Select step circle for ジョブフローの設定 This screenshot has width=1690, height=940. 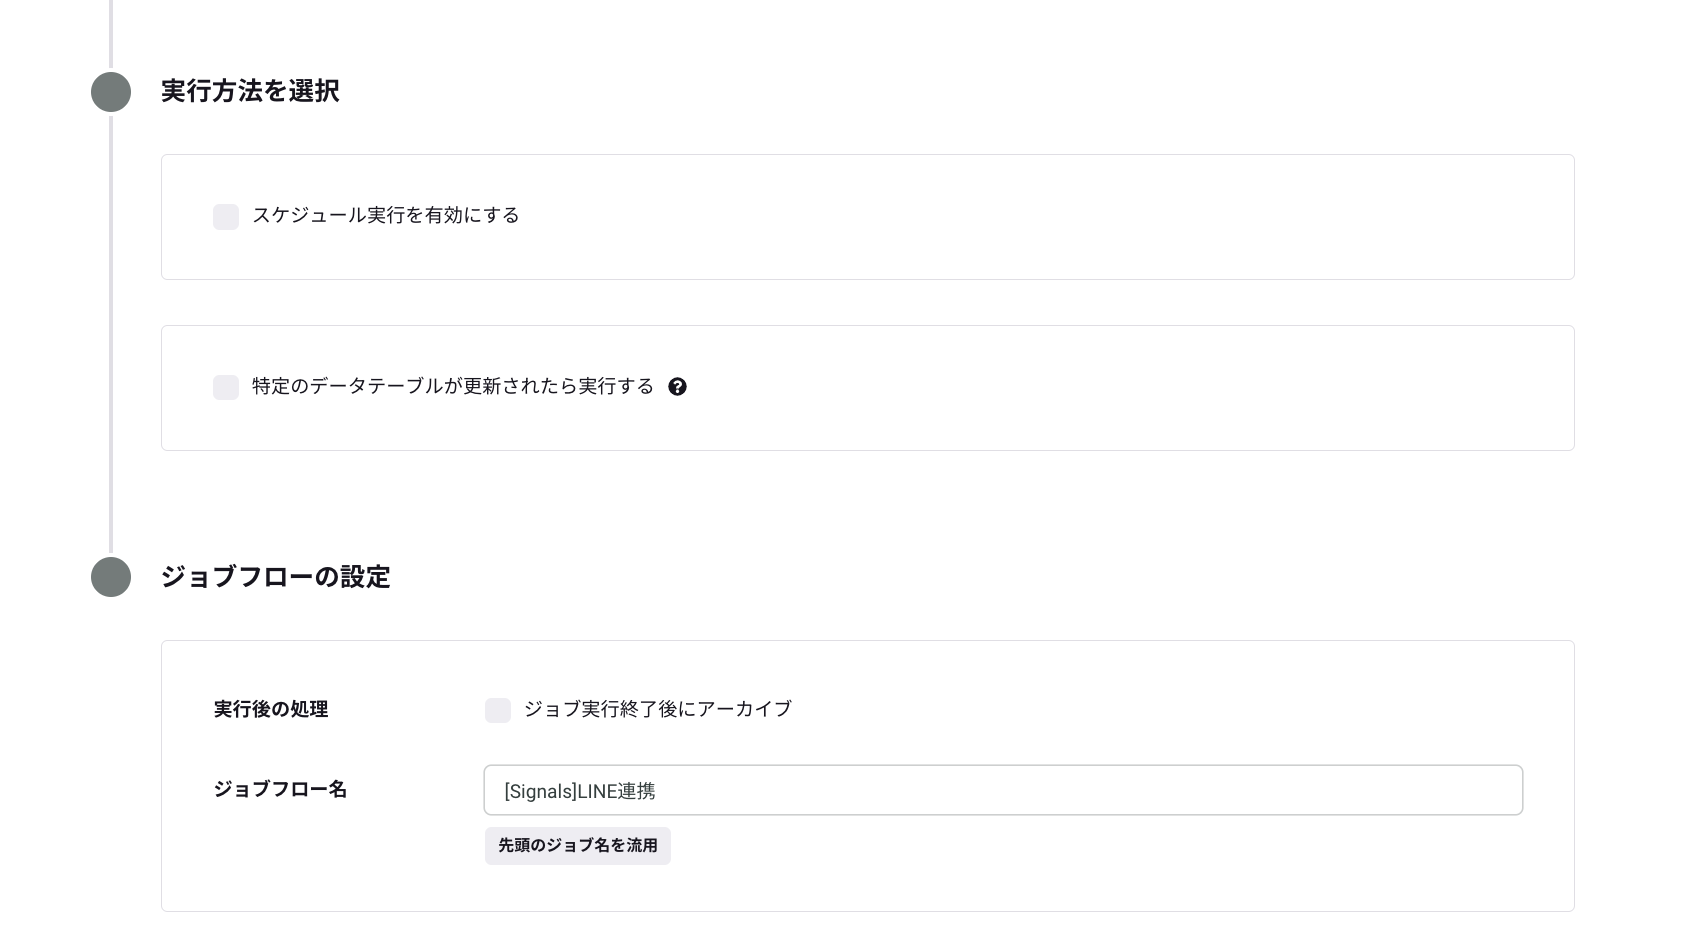[111, 577]
